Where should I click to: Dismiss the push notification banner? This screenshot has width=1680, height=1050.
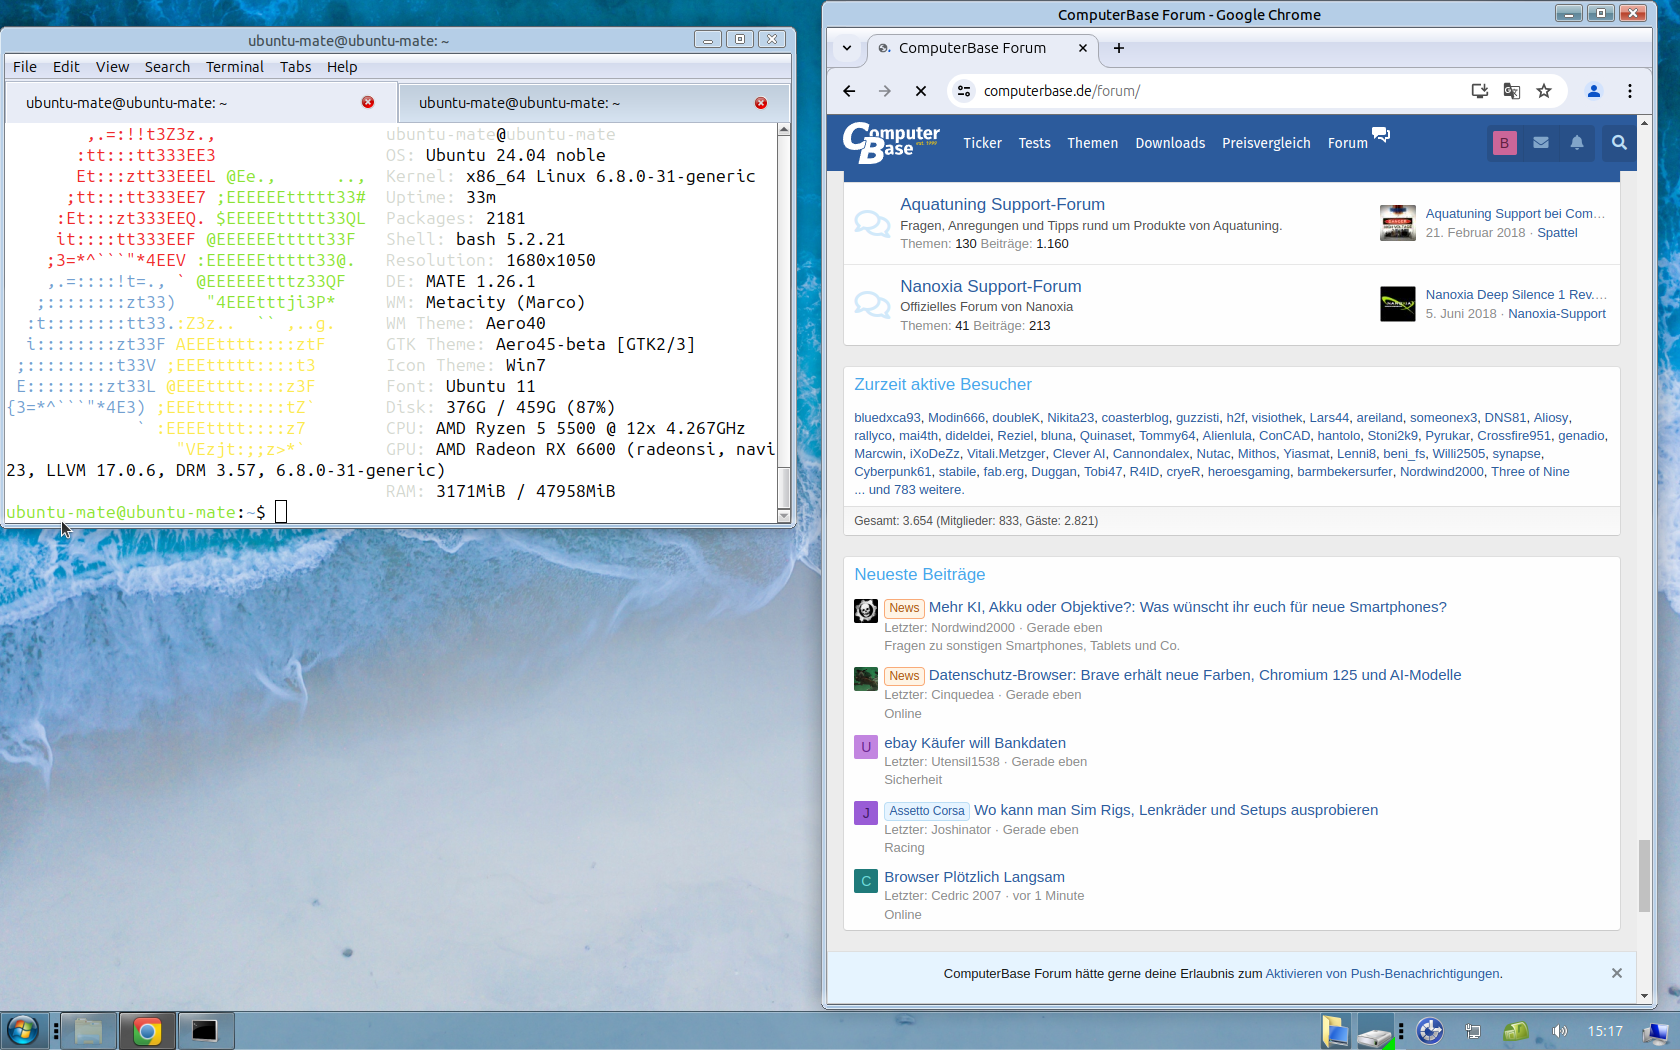(1617, 973)
